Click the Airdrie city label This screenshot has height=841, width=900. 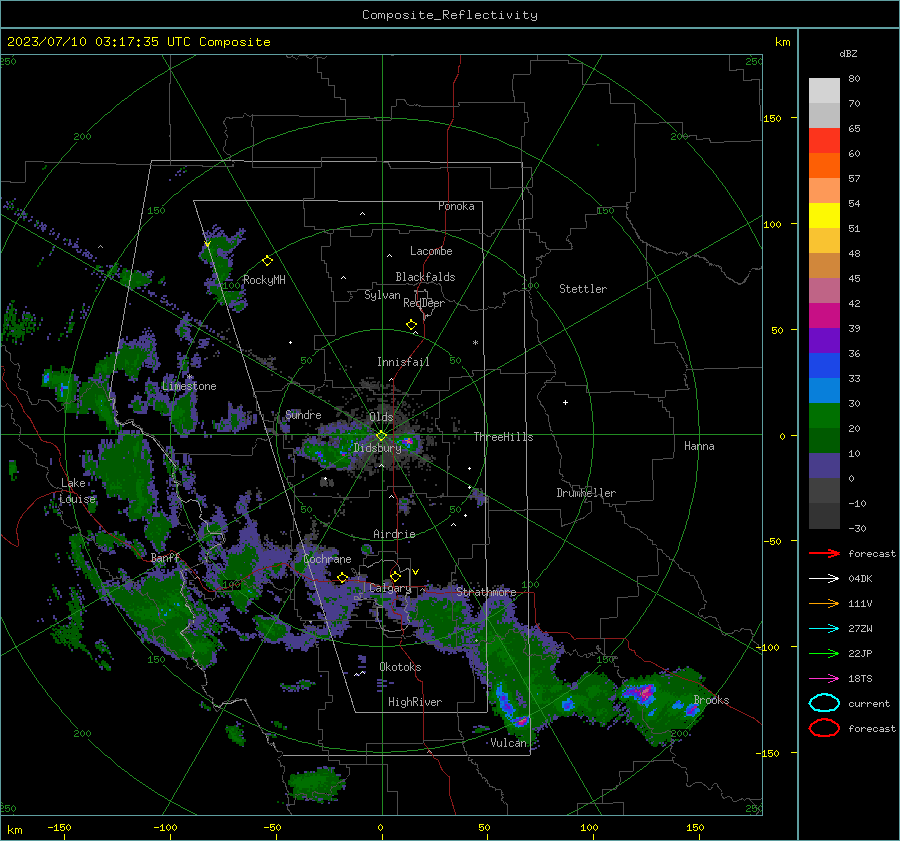tap(394, 534)
